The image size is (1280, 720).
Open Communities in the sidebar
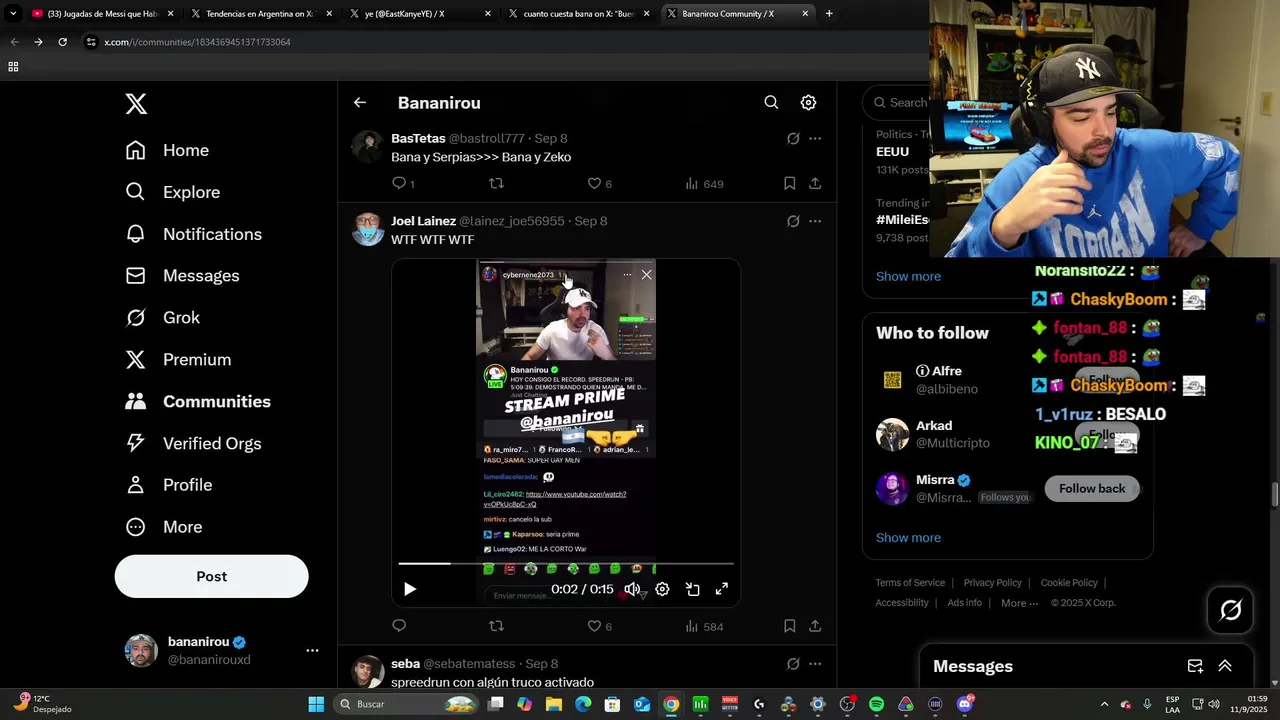198,402
